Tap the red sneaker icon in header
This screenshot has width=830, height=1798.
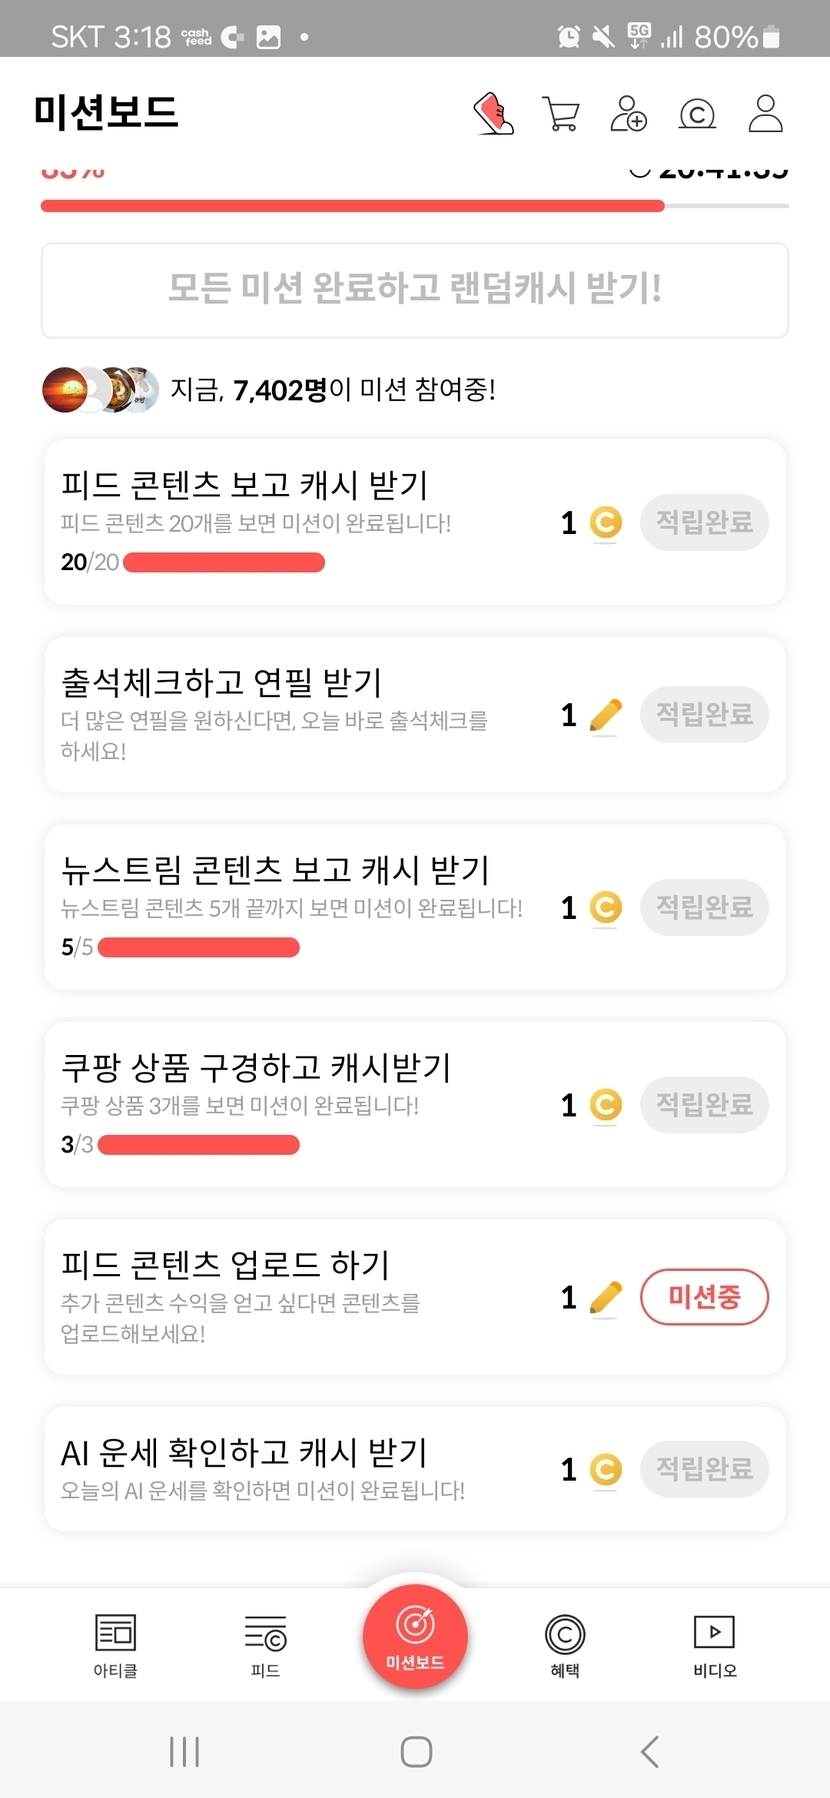click(493, 114)
